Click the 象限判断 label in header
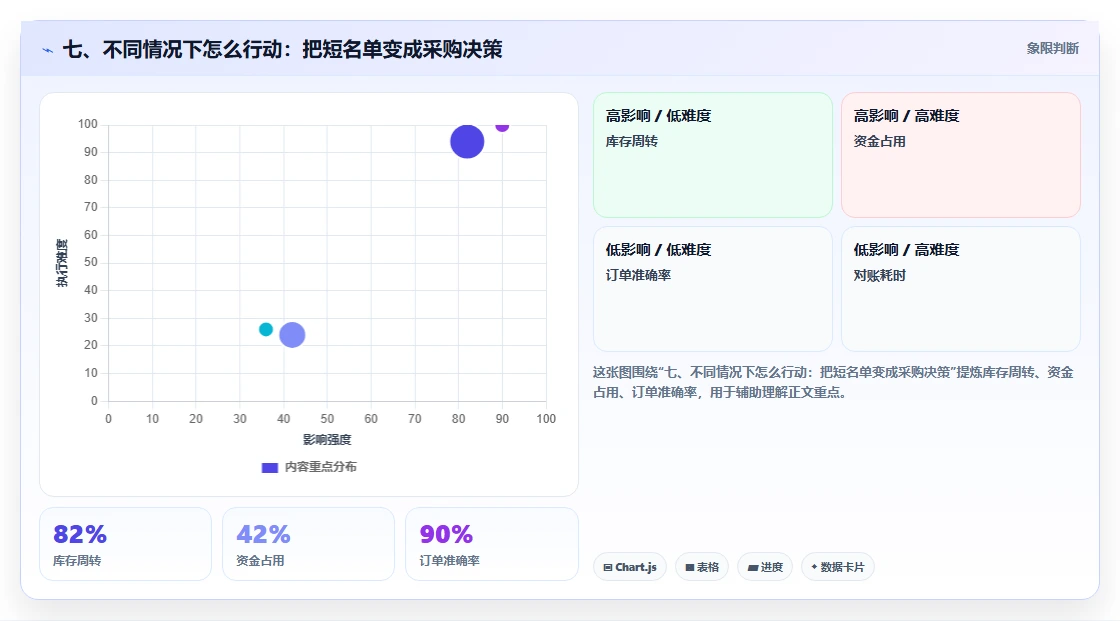1120x621 pixels. tap(1052, 49)
